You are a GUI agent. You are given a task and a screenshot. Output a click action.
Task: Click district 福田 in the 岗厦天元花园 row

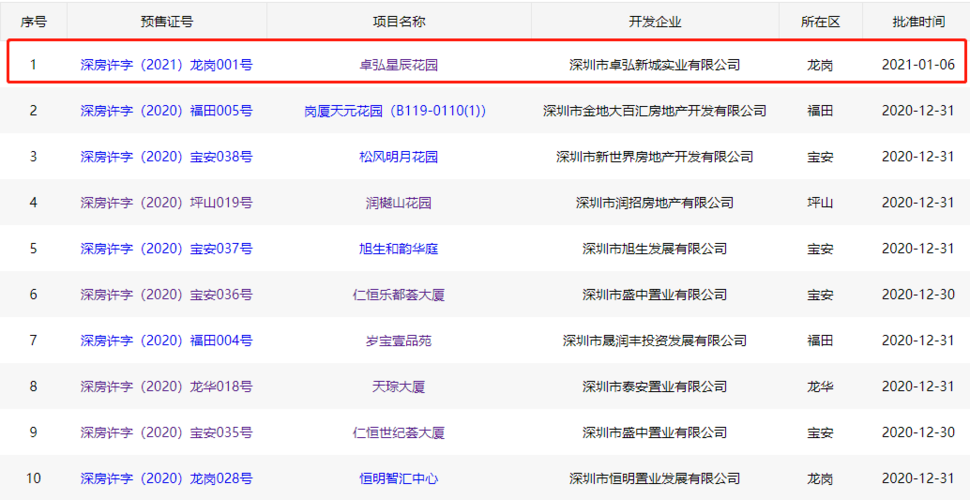[x=820, y=111]
